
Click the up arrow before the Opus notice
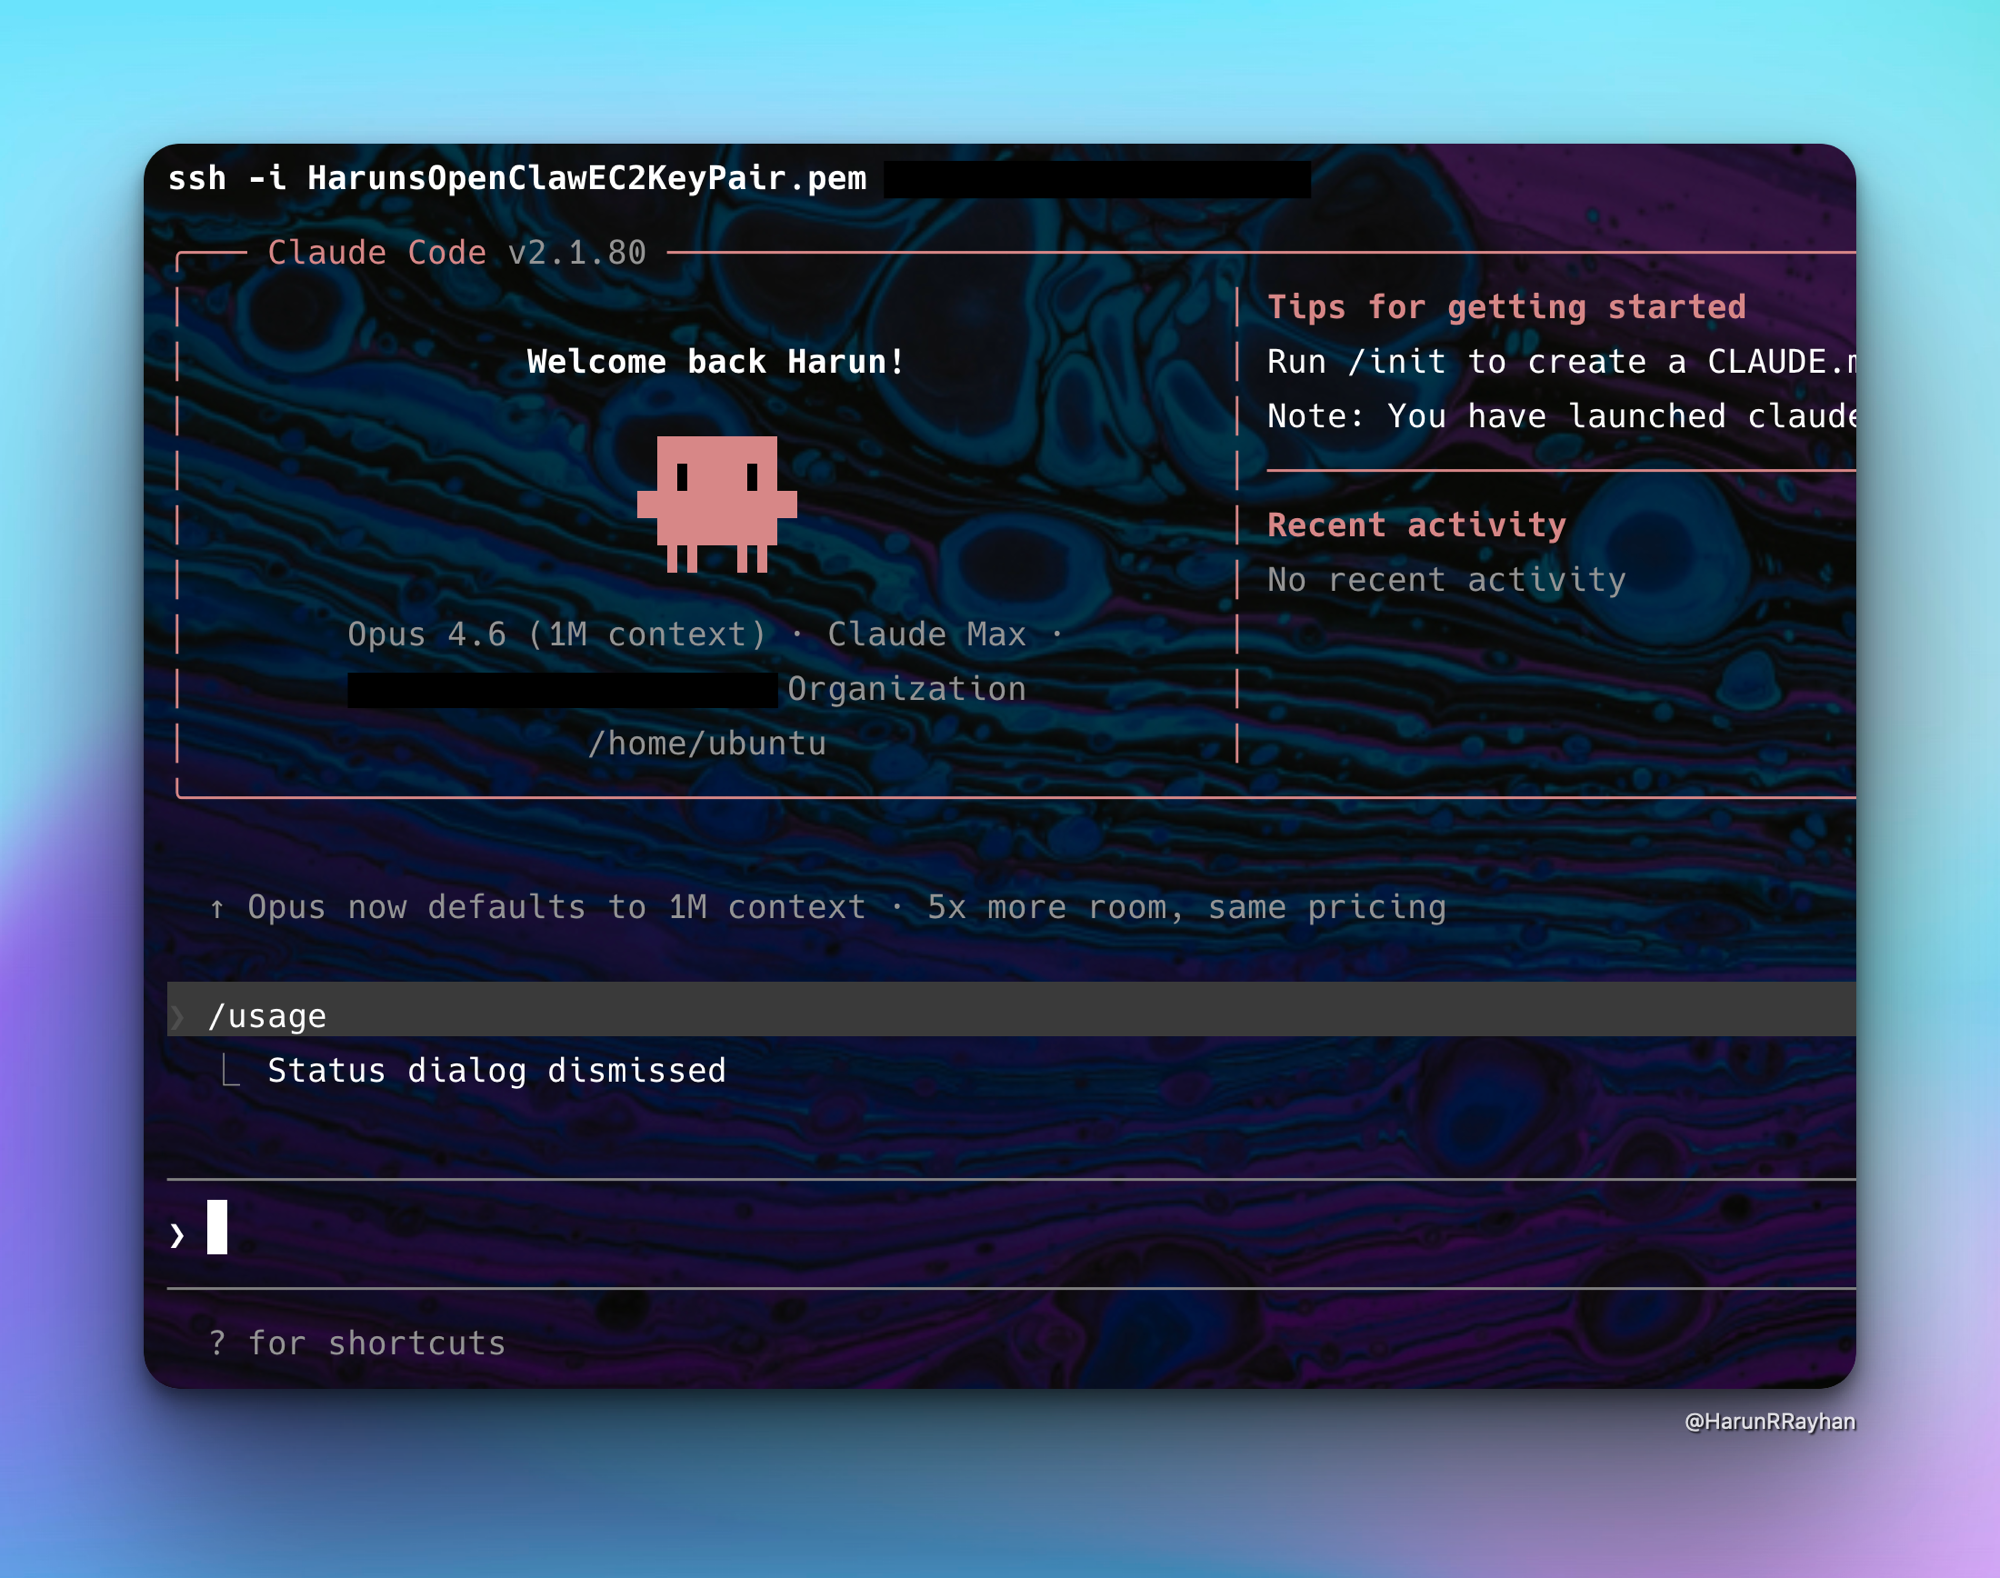[217, 908]
